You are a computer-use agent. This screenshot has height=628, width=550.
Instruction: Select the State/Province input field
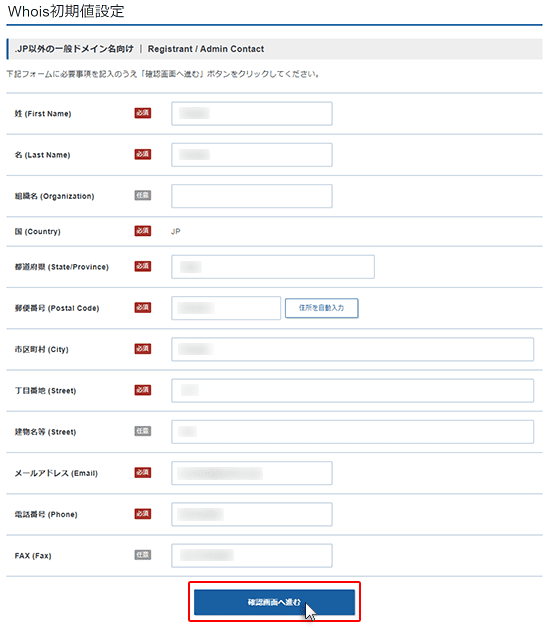(273, 267)
